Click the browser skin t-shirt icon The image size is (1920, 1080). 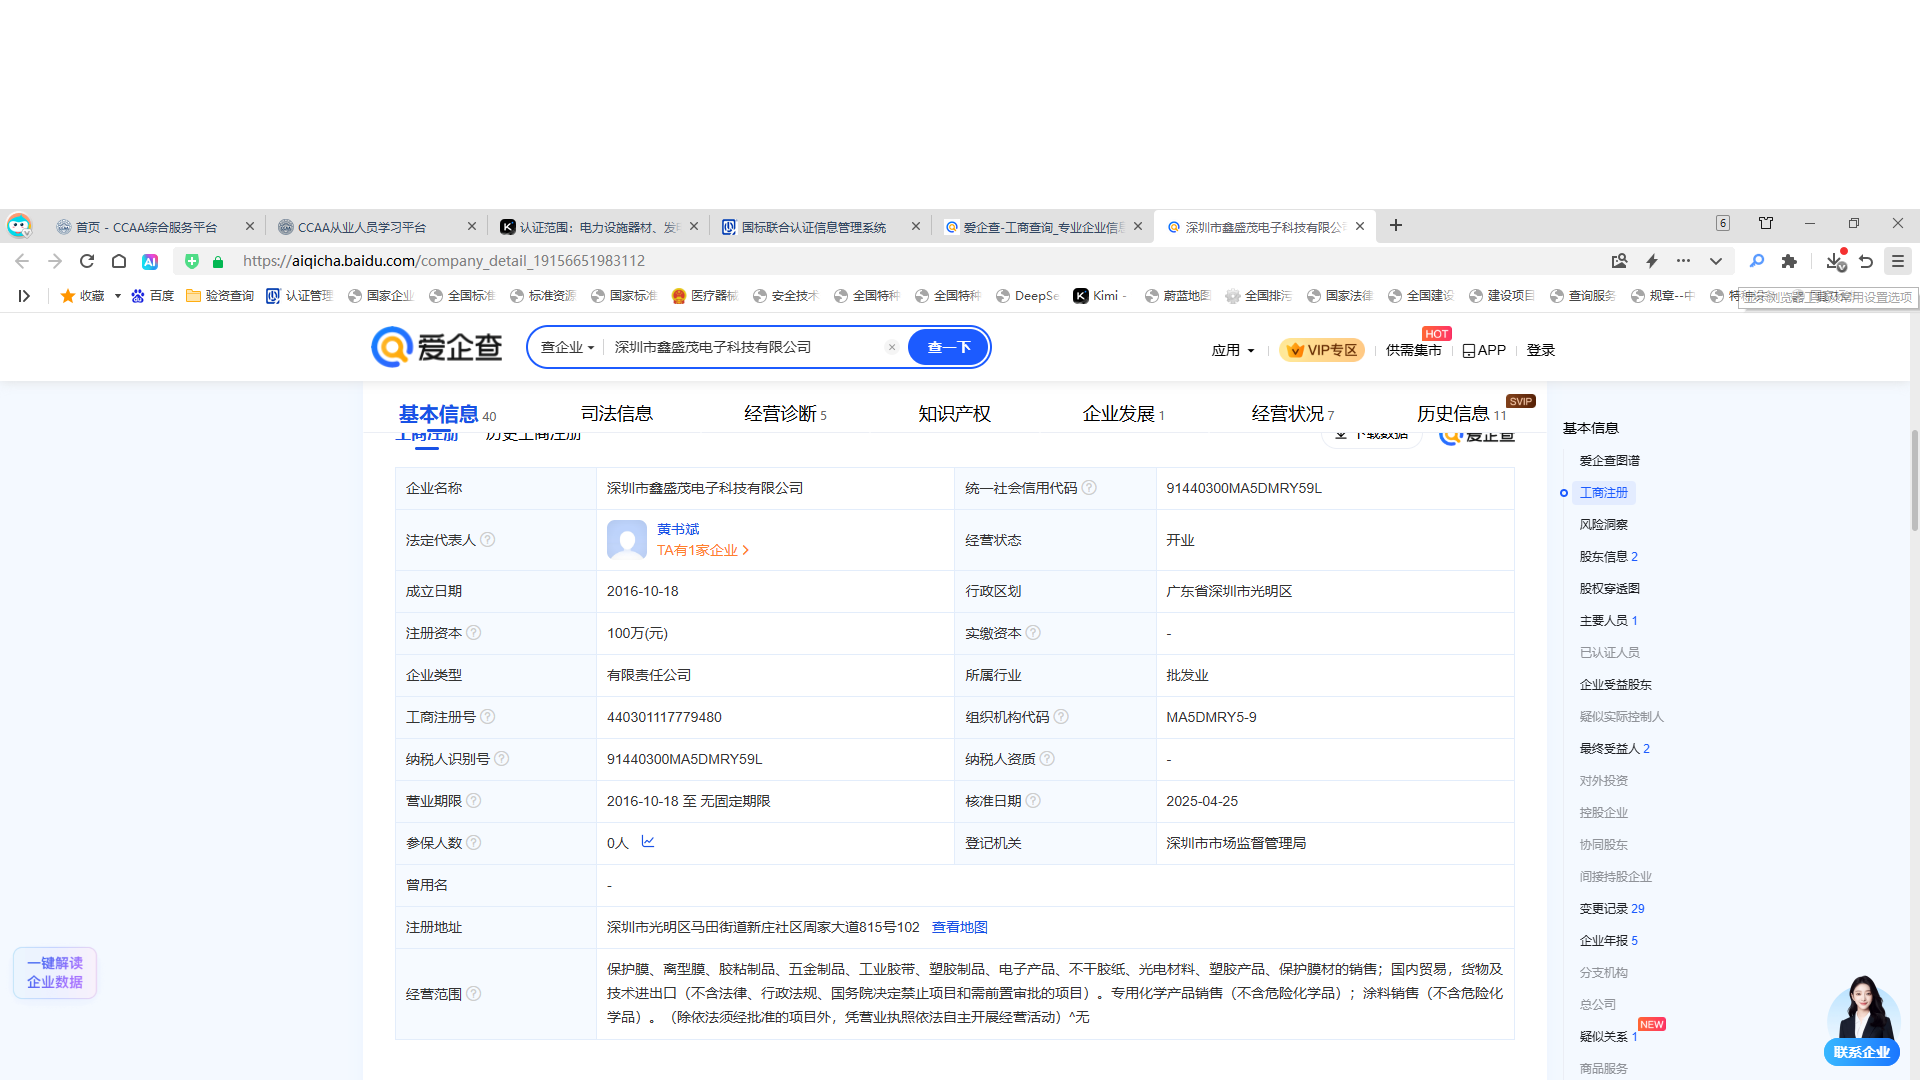(1766, 223)
